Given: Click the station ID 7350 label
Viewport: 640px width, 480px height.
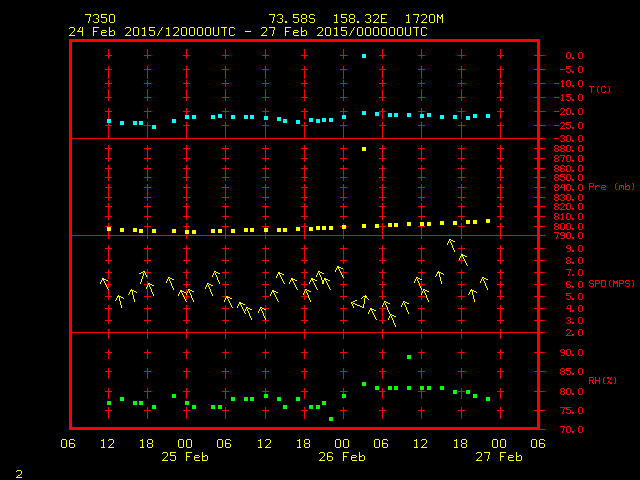Looking at the screenshot, I should click(100, 19).
